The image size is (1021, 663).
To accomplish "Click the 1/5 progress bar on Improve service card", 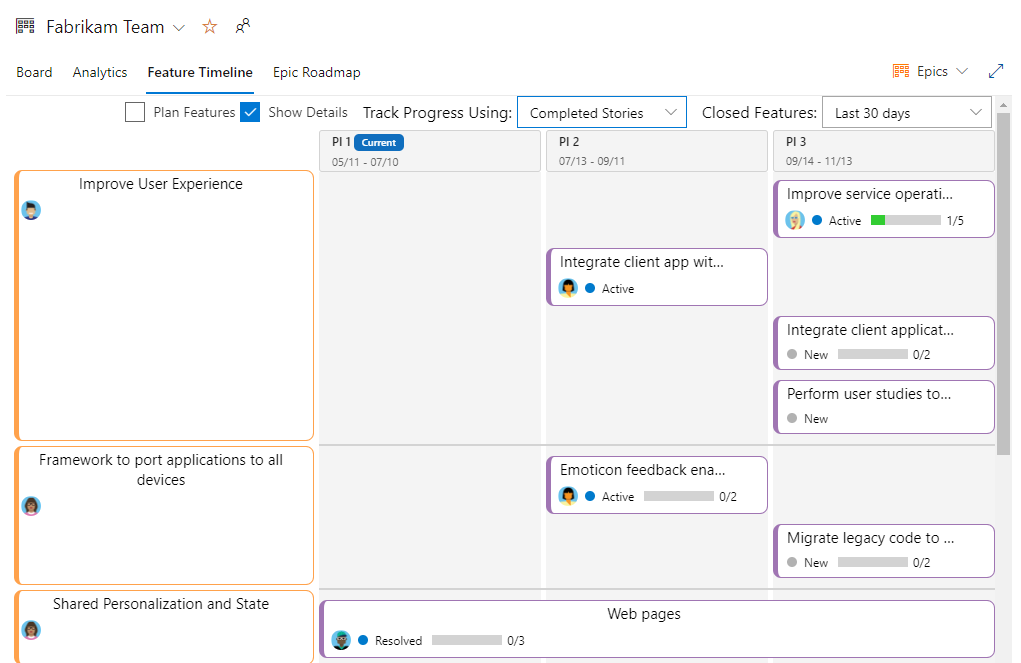I will click(x=906, y=220).
